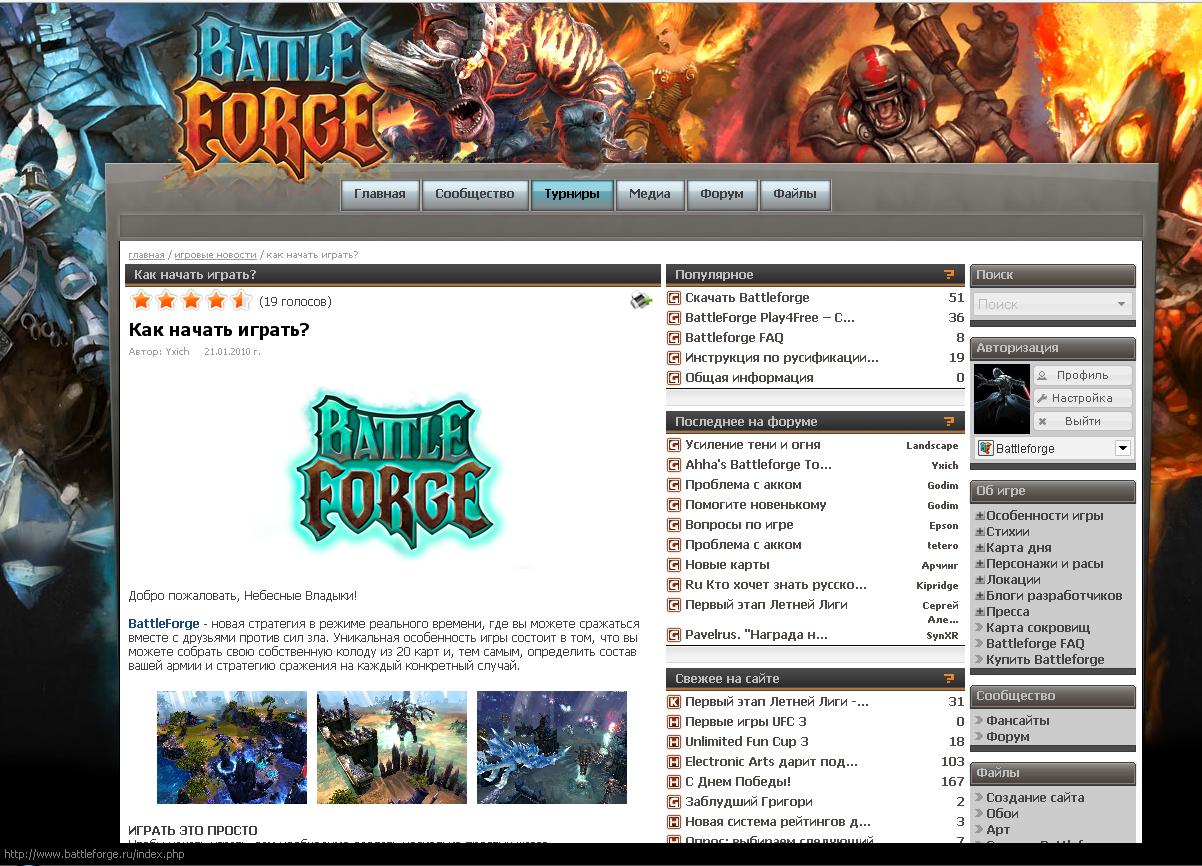Viewport: 1202px width, 866px height.
Task: Click author name Yxich under the title
Action: 178,352
